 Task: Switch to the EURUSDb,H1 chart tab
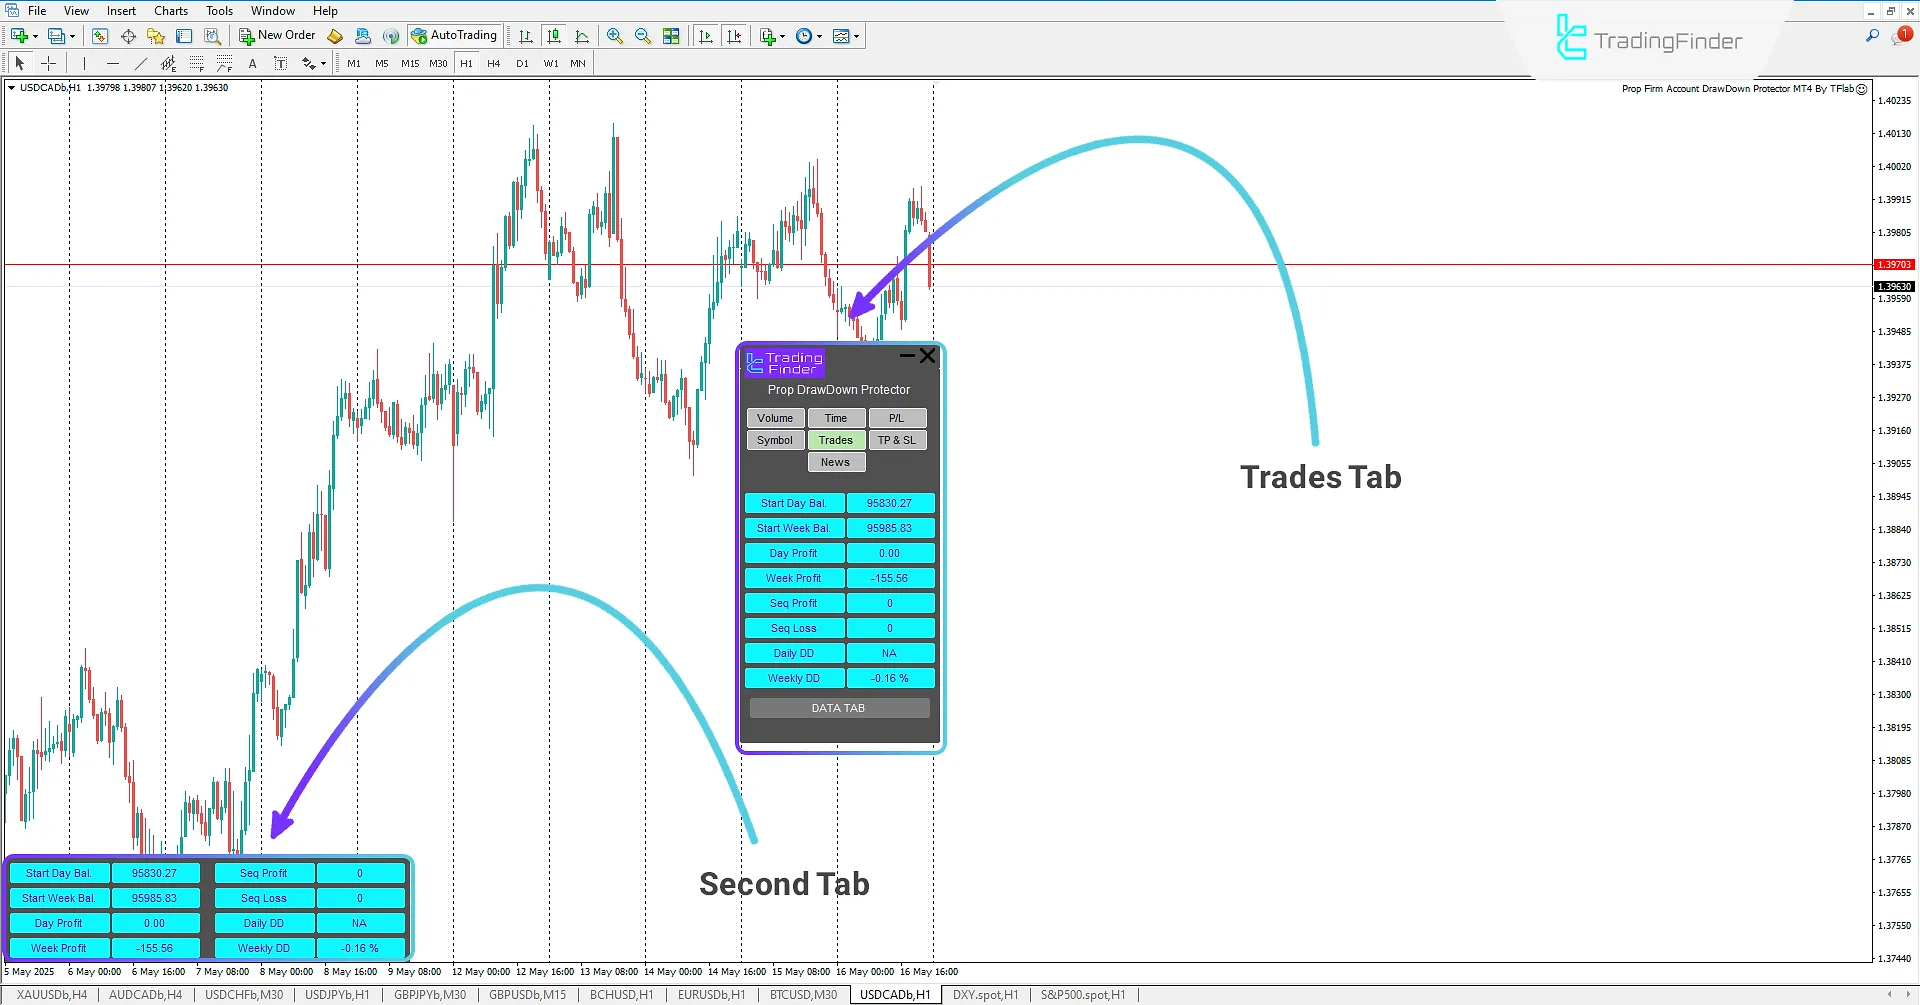click(711, 994)
